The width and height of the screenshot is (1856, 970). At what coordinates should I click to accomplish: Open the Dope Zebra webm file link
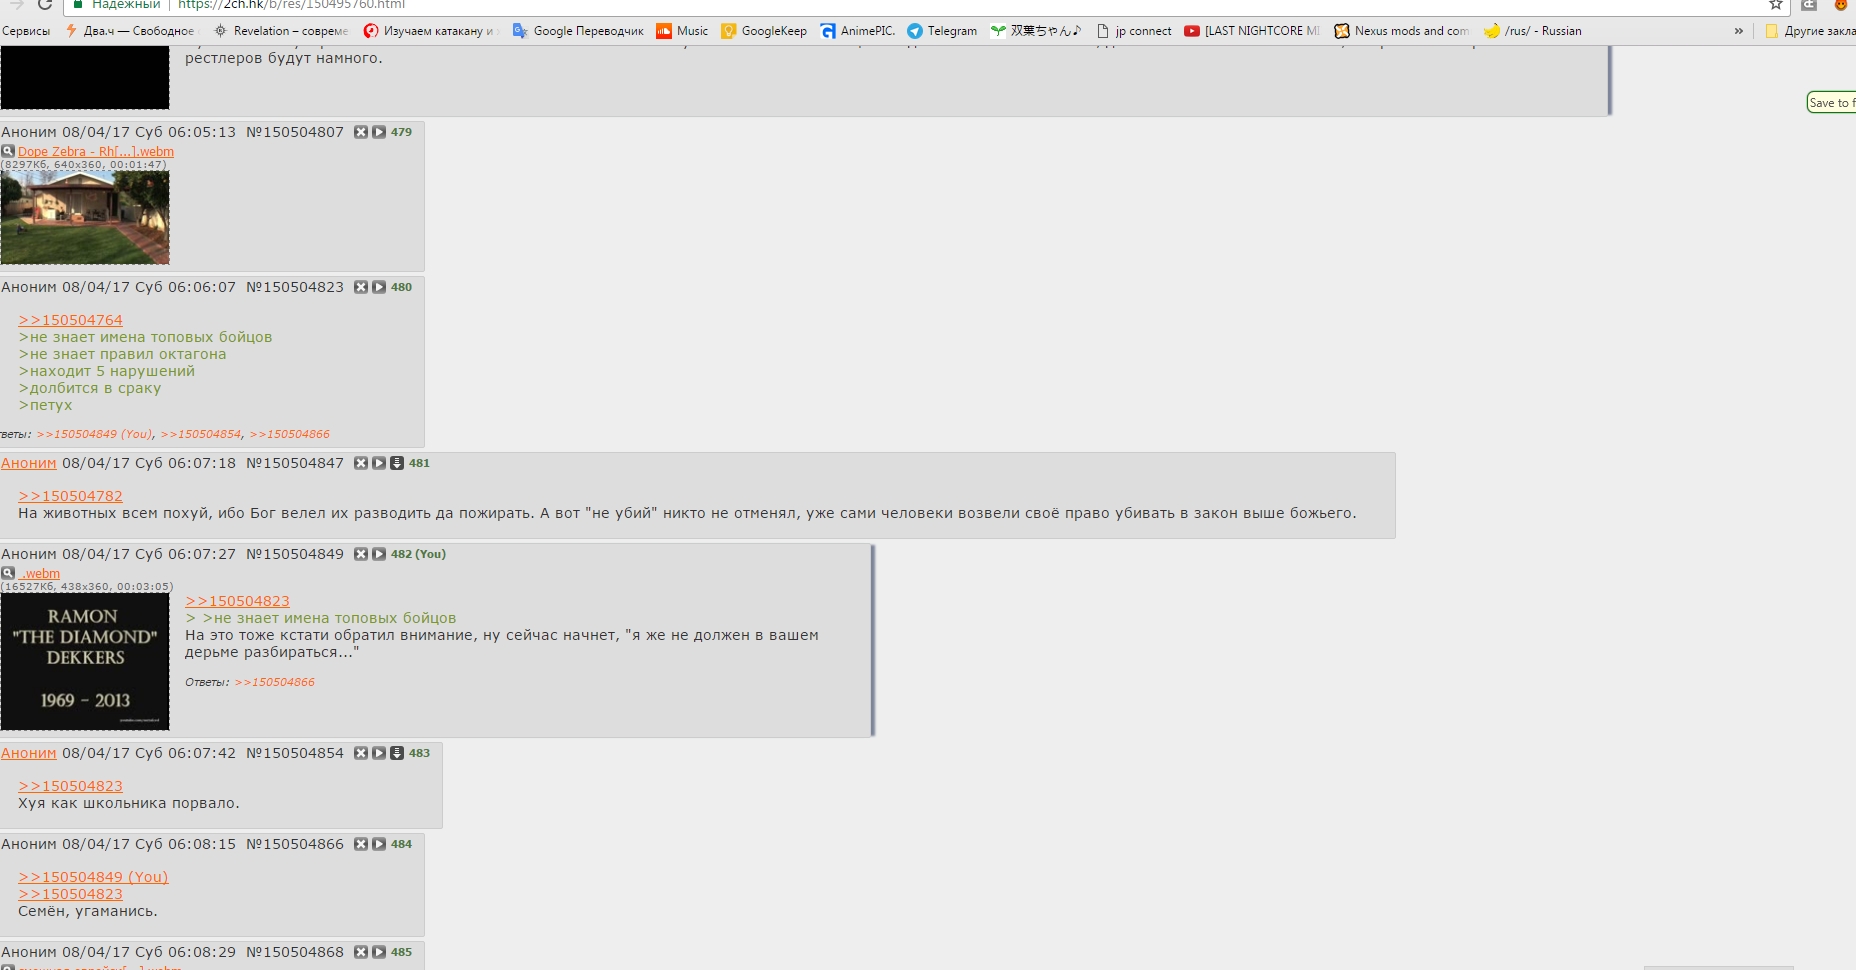pos(96,152)
